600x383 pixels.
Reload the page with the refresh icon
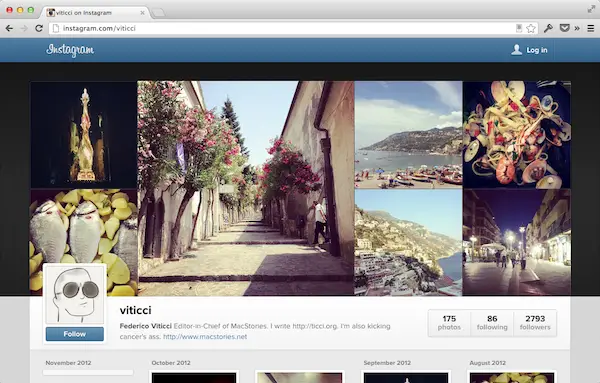pos(39,28)
